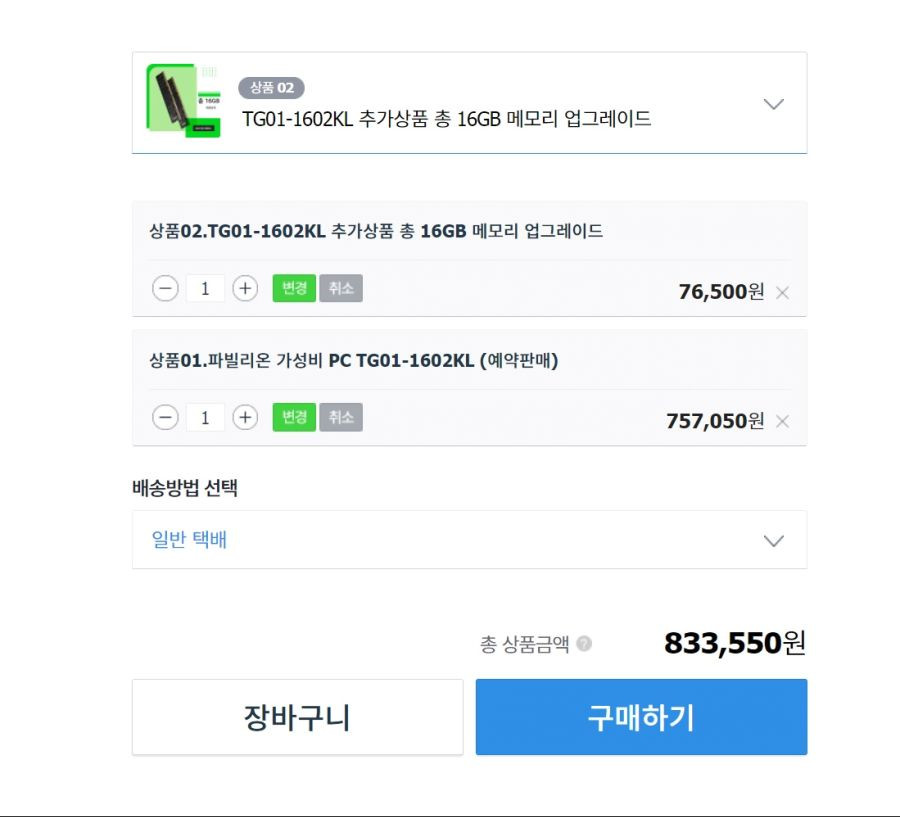Click the memory product thumbnail image

(184, 100)
